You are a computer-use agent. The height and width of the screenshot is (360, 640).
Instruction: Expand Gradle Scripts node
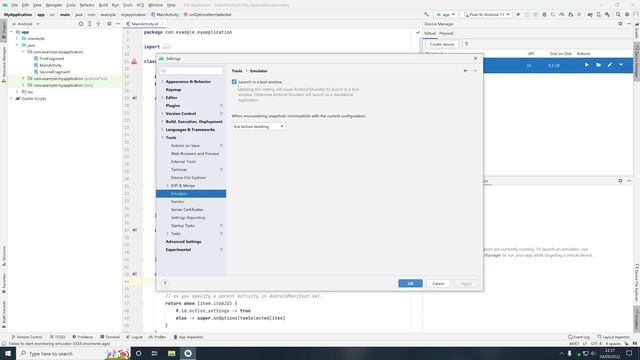point(11,98)
